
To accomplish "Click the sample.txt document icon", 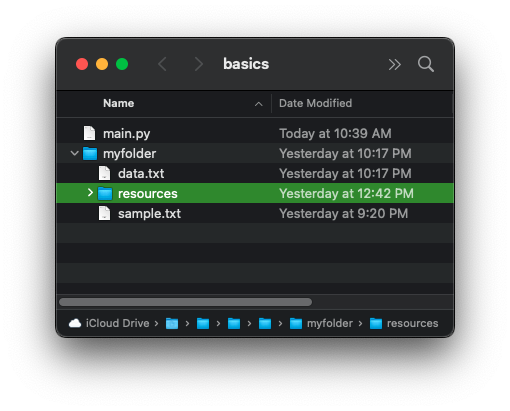I will click(104, 213).
